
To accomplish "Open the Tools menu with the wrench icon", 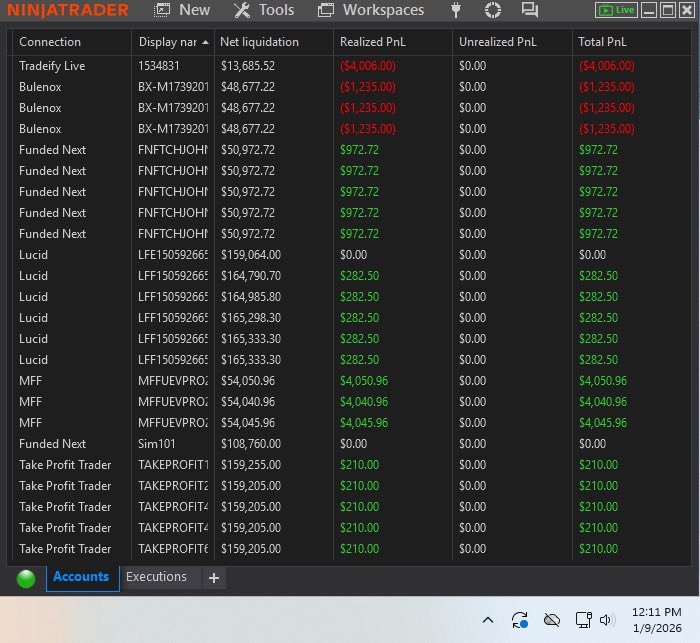I will tap(264, 10).
